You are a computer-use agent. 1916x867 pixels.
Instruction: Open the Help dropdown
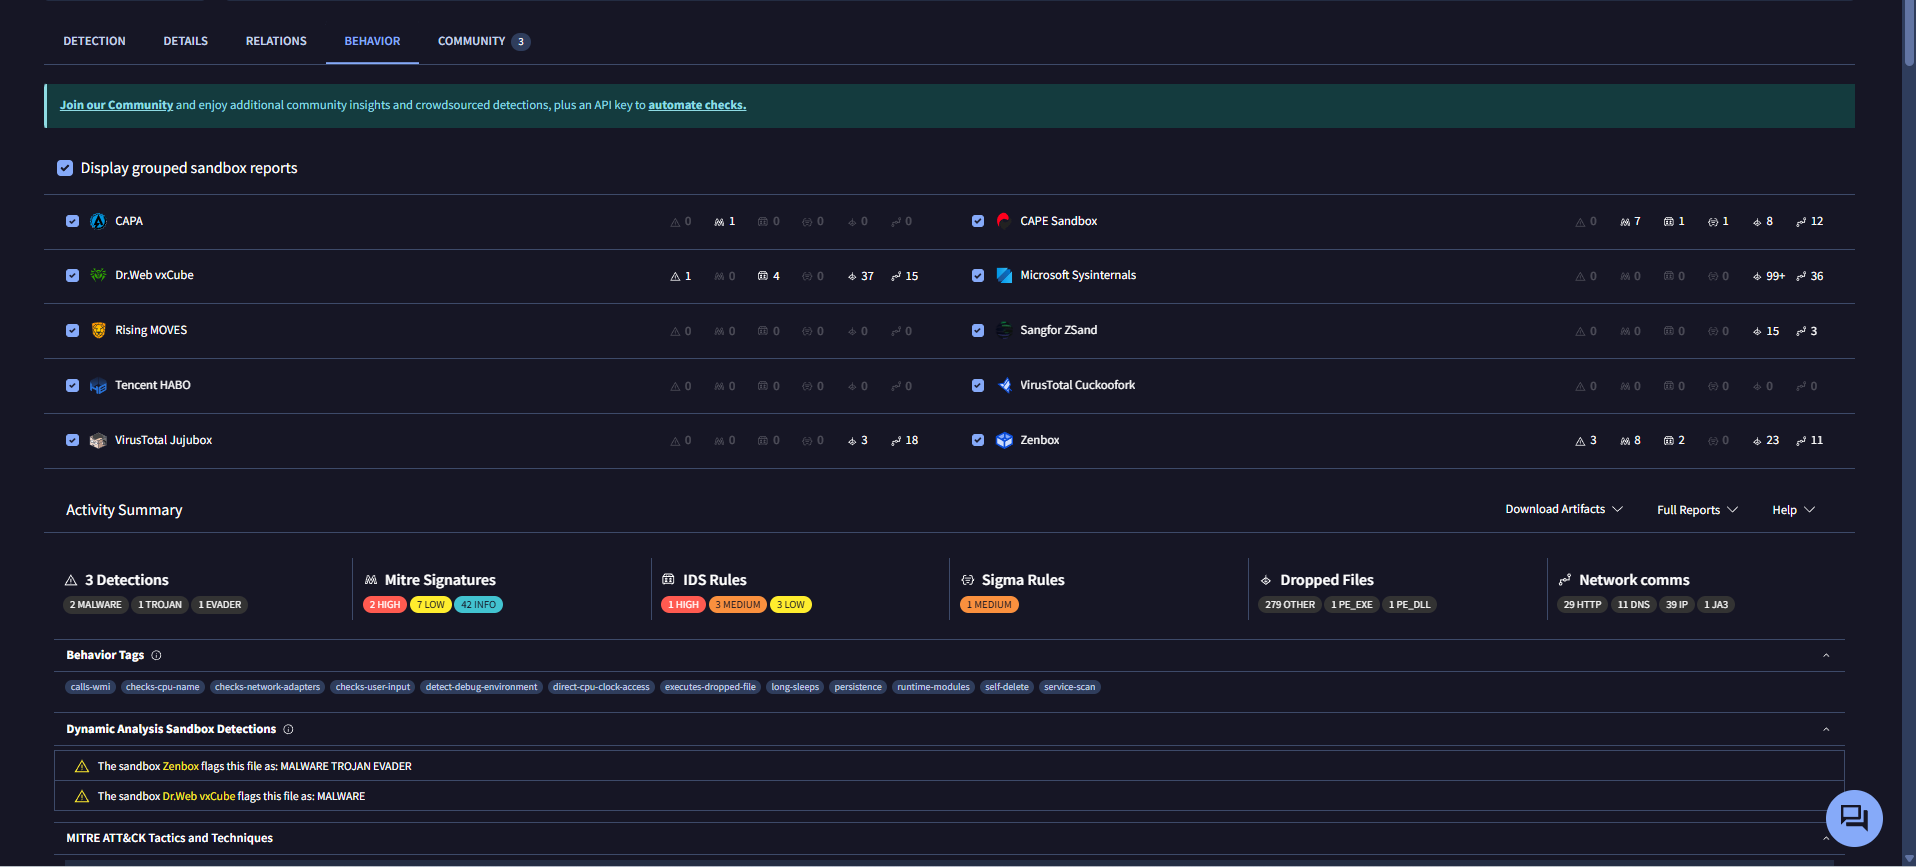click(1793, 510)
